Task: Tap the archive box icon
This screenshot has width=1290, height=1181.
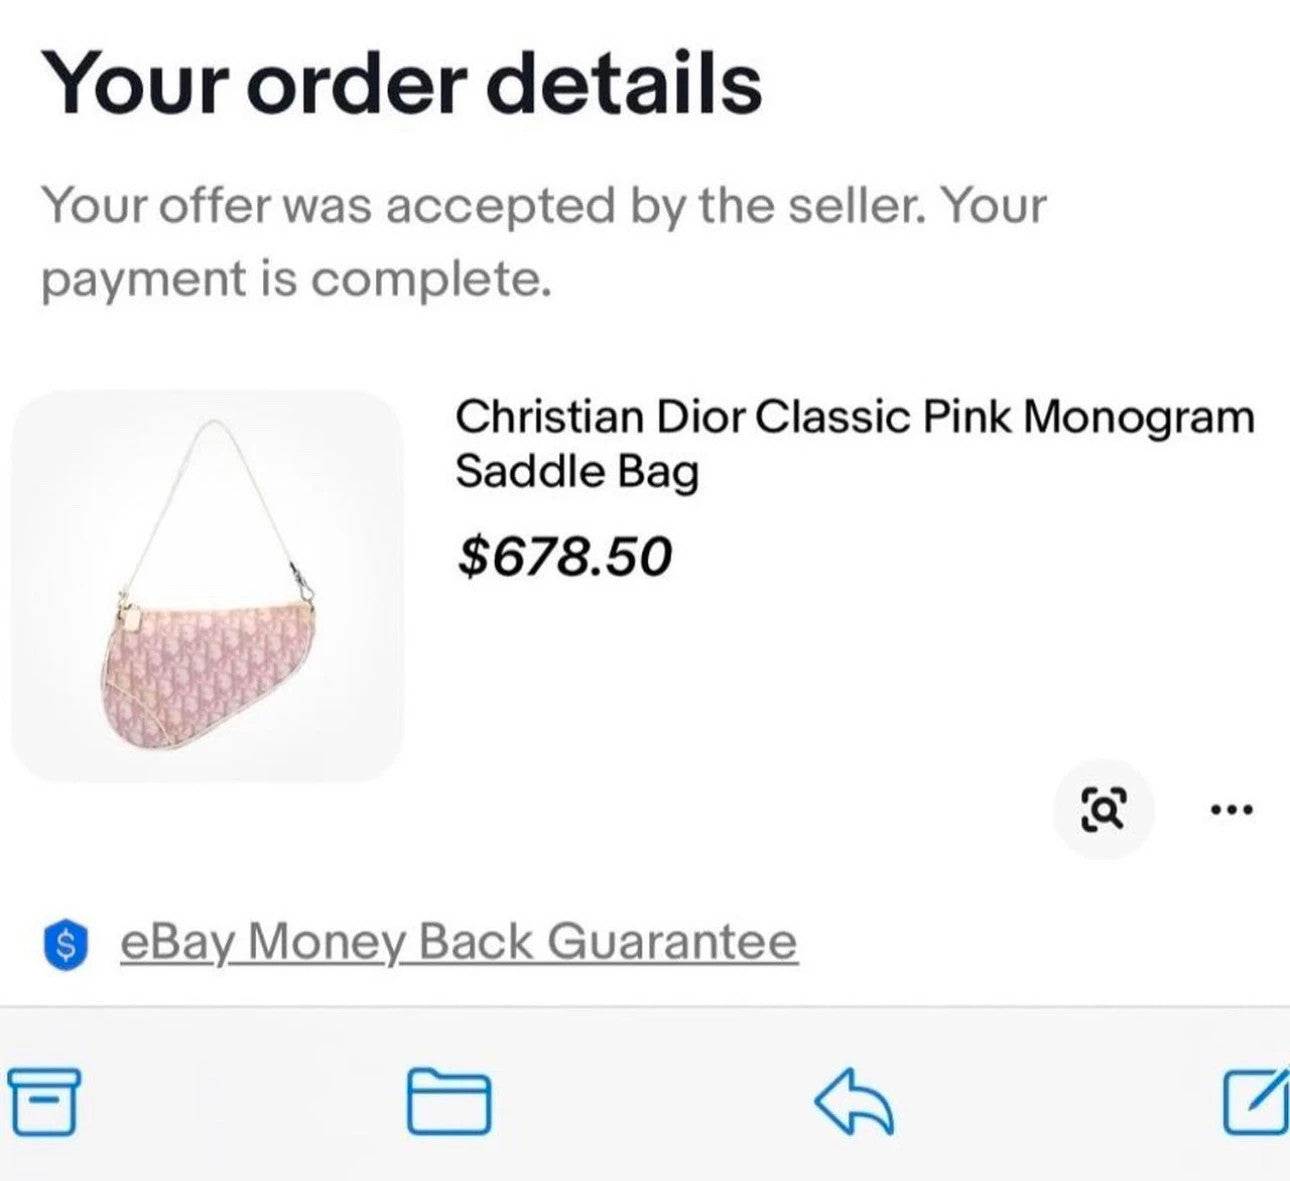Action: click(x=42, y=1101)
